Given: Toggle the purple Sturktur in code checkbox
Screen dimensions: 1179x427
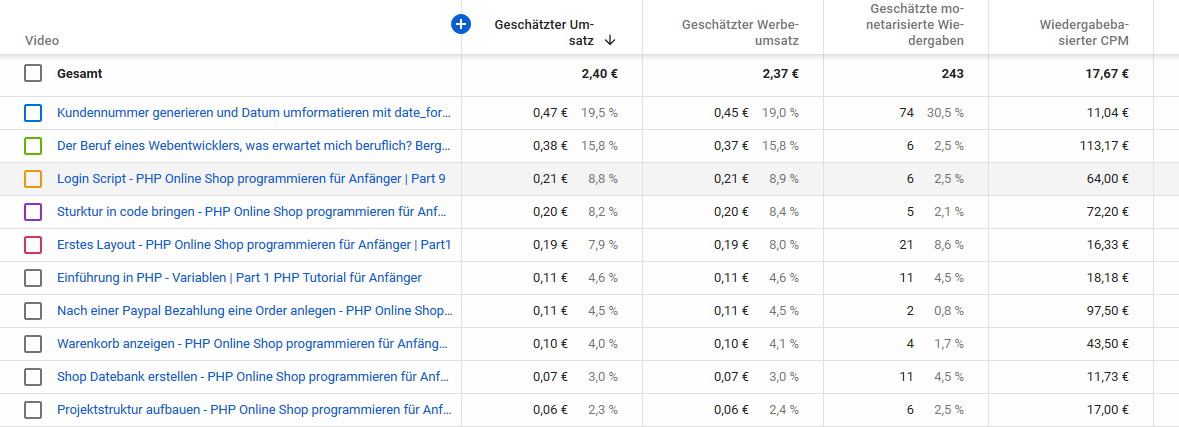Looking at the screenshot, I should pyautogui.click(x=33, y=212).
